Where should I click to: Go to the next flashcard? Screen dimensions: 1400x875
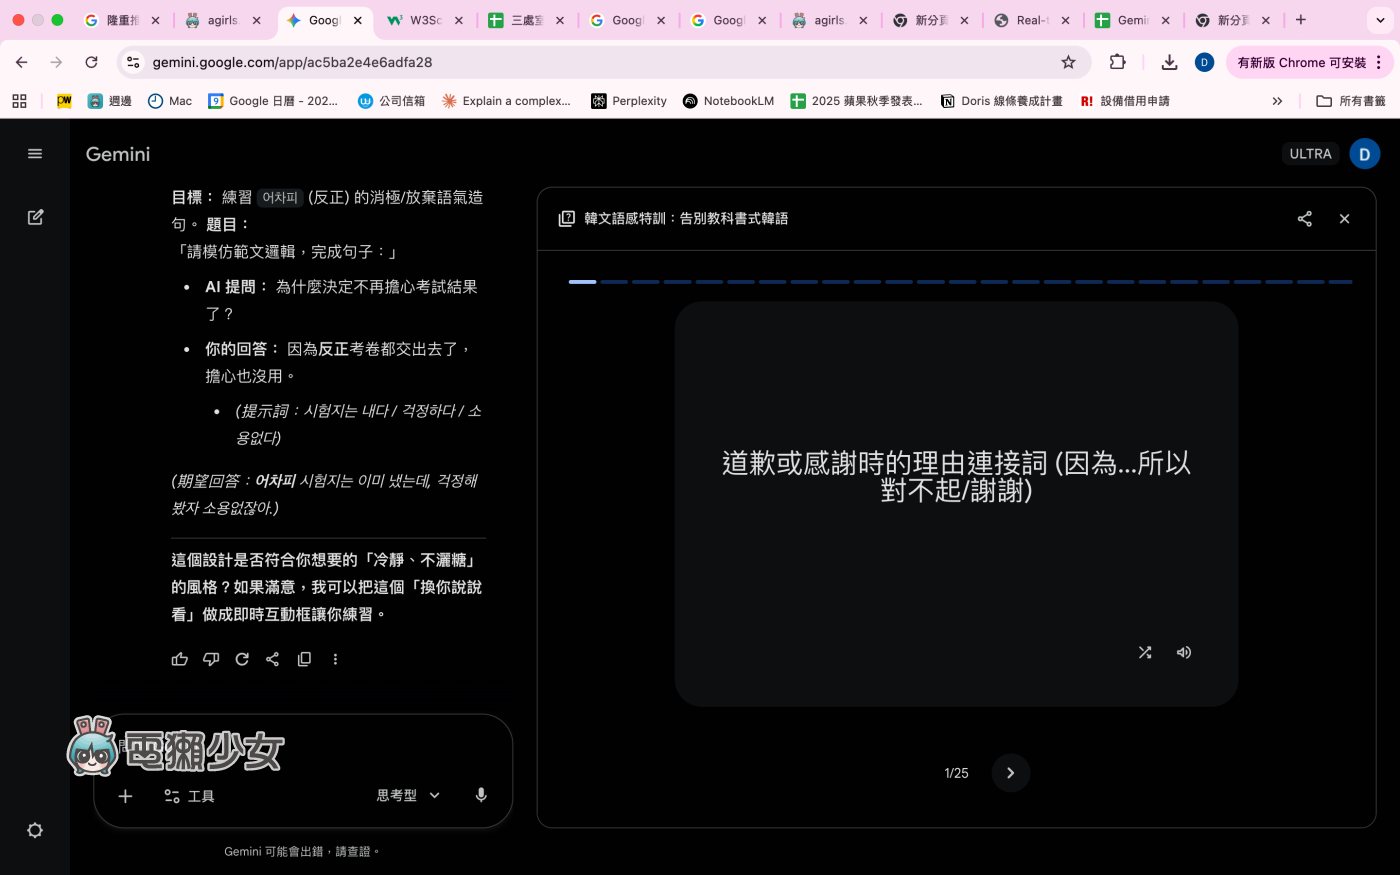(x=1010, y=773)
